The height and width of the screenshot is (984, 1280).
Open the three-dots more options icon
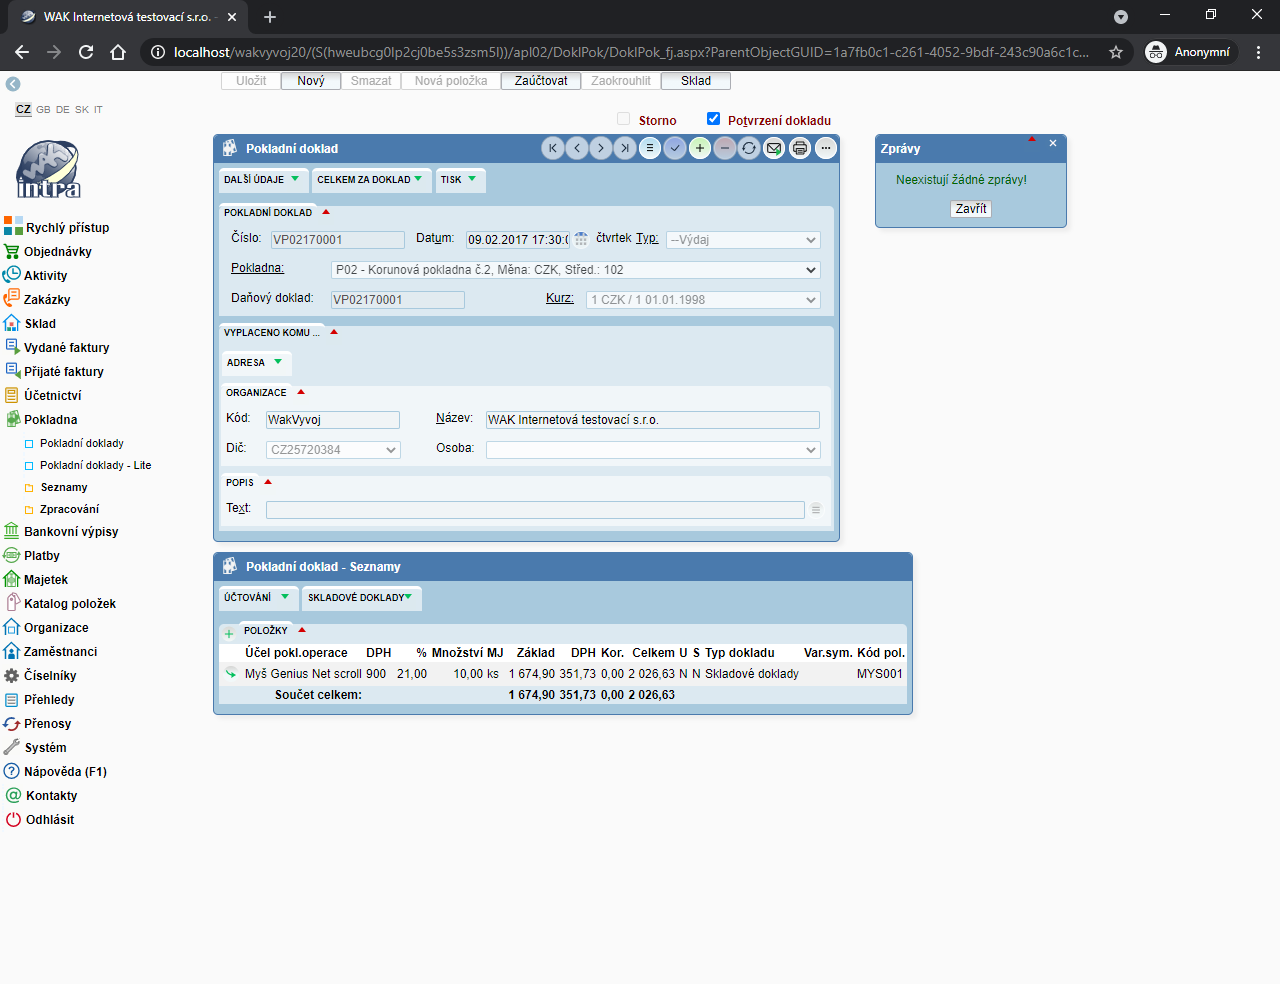825,149
